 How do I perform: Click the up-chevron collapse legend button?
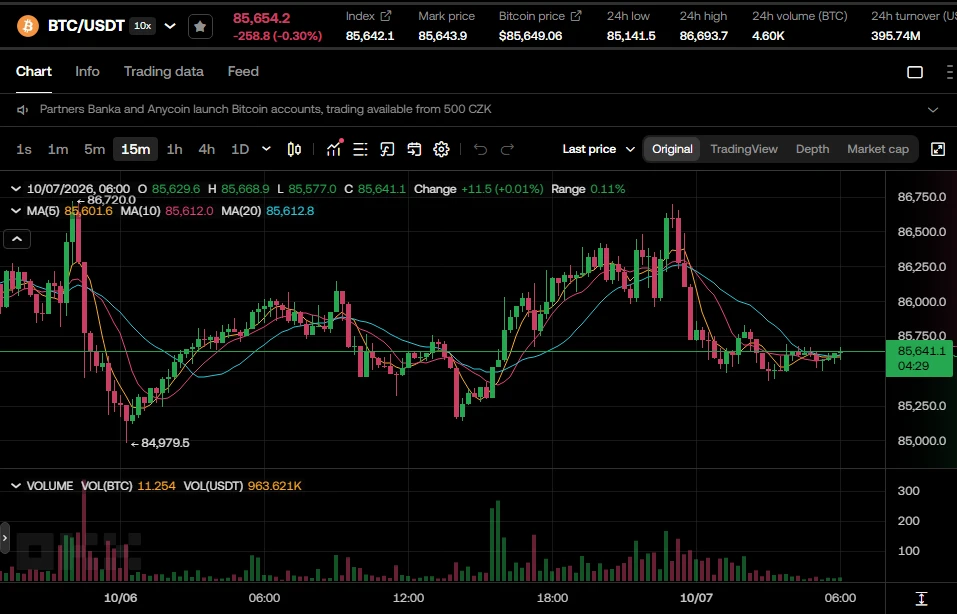[17, 239]
